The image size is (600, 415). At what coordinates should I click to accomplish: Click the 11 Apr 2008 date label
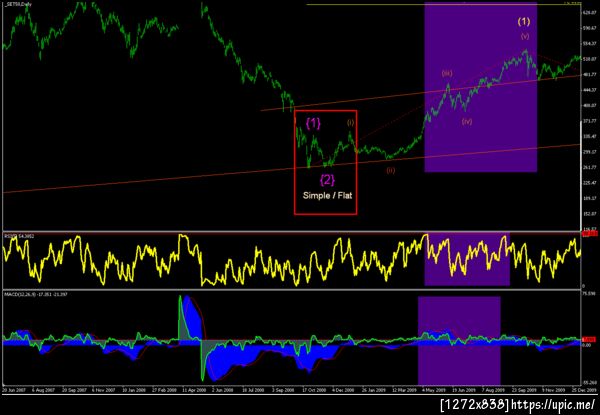click(x=194, y=390)
